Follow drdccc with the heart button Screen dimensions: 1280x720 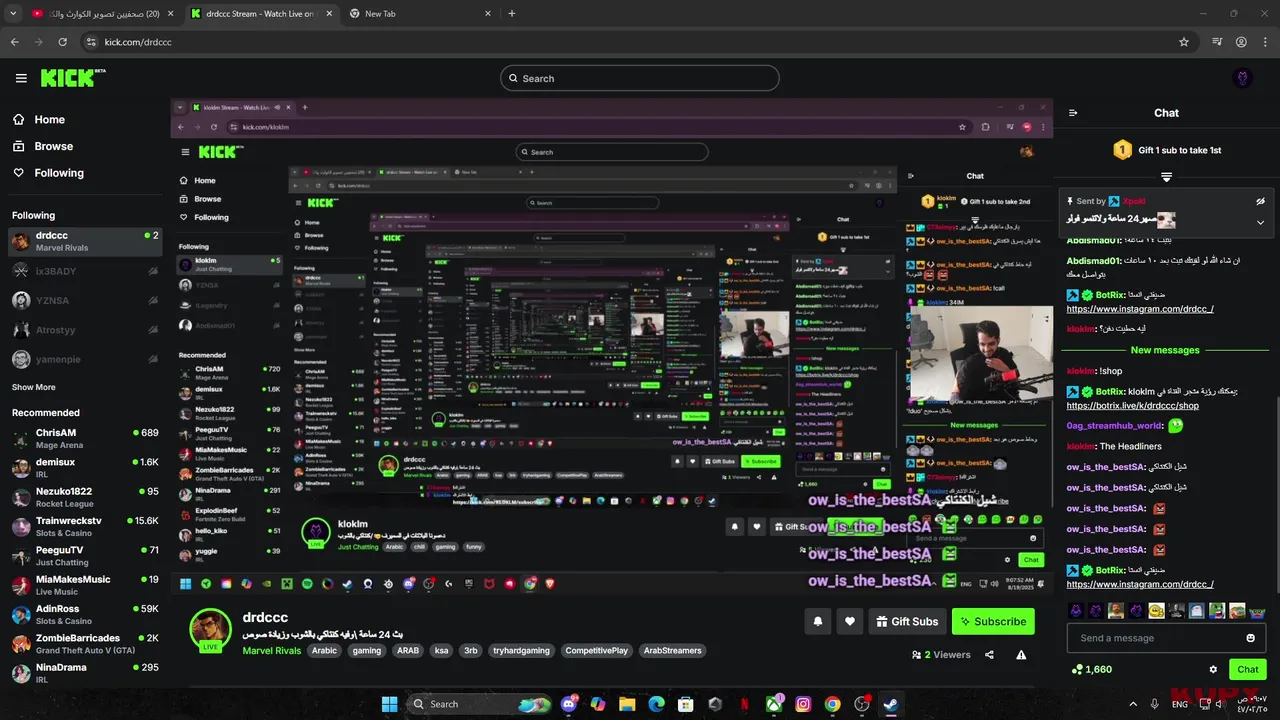click(849, 621)
